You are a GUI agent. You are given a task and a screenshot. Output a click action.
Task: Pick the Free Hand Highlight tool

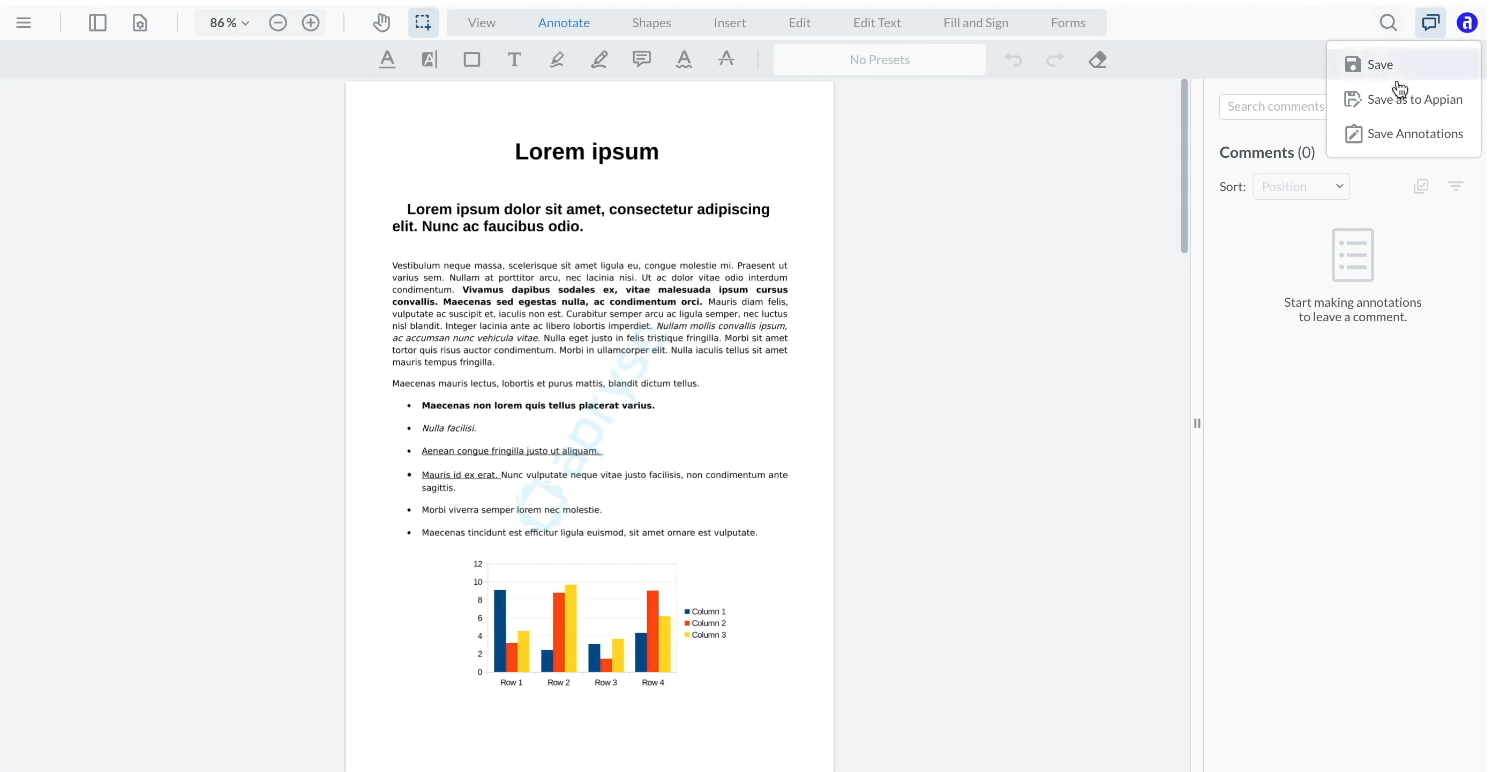557,59
